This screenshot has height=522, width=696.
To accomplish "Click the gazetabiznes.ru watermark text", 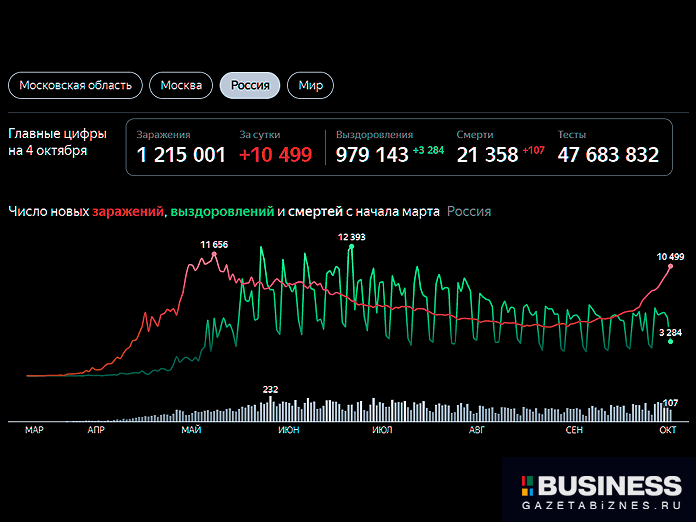I will tap(601, 508).
